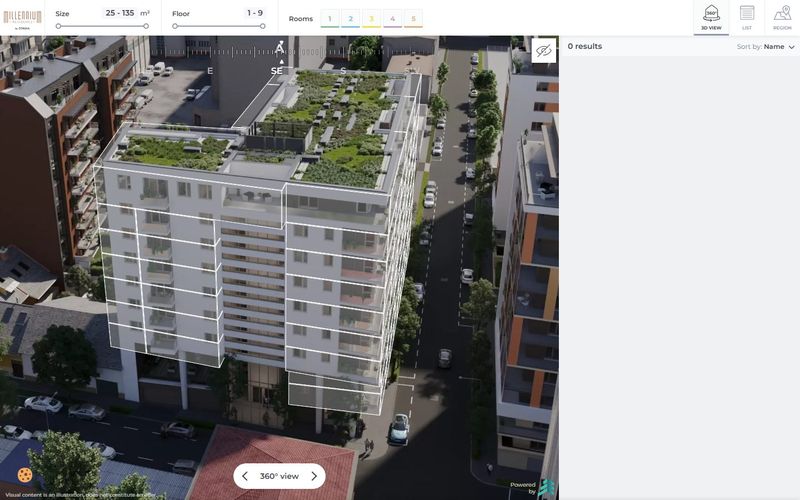
Task: Toggle the 4 rooms filter
Action: (392, 19)
